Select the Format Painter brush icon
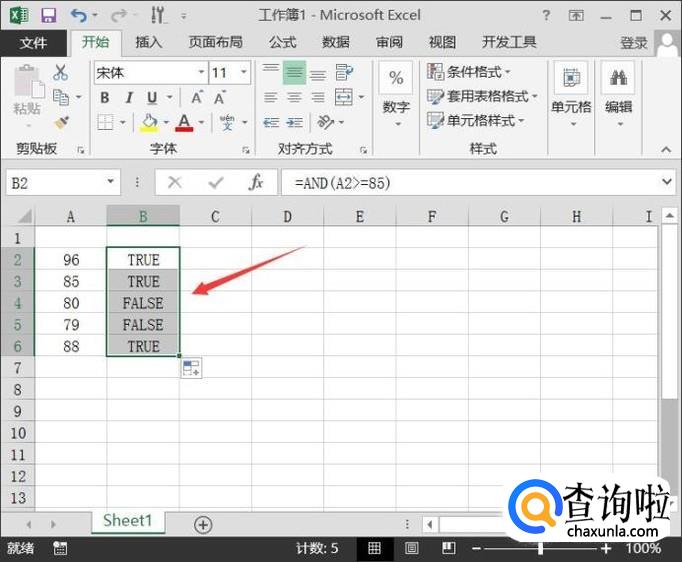This screenshot has height=562, width=682. (x=61, y=122)
